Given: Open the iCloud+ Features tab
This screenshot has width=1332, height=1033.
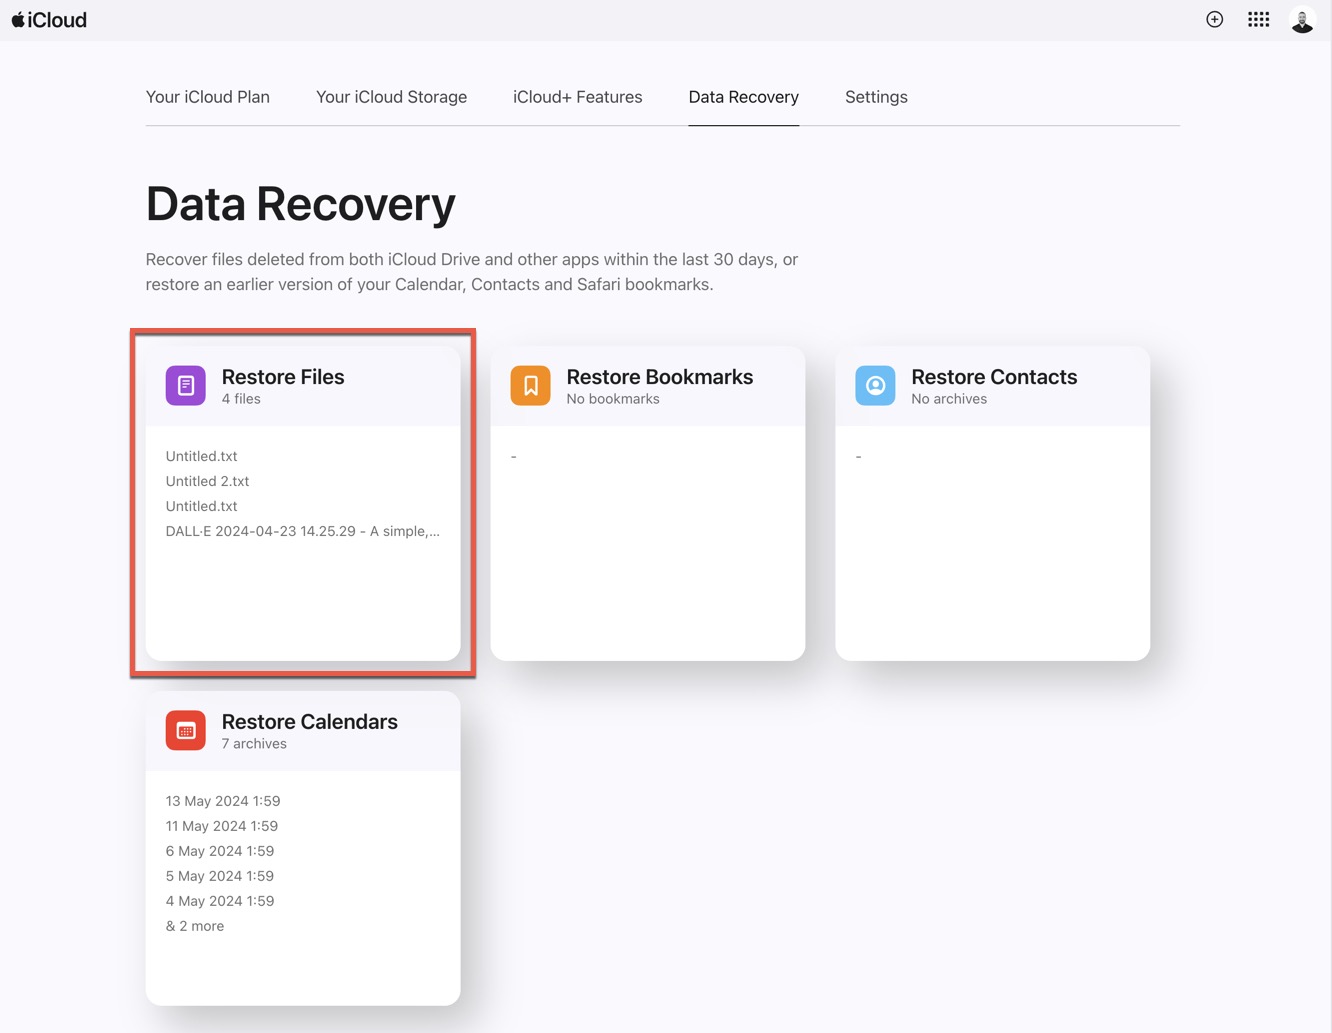Looking at the screenshot, I should pos(577,97).
